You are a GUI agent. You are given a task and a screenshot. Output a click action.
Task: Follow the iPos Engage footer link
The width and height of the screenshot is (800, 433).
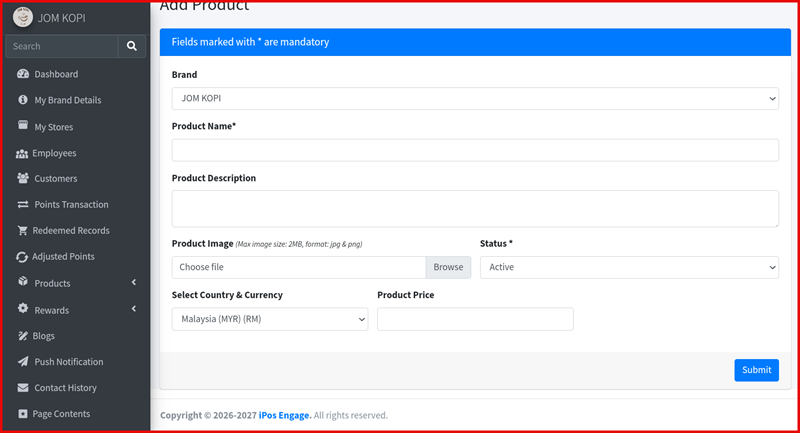tap(284, 415)
